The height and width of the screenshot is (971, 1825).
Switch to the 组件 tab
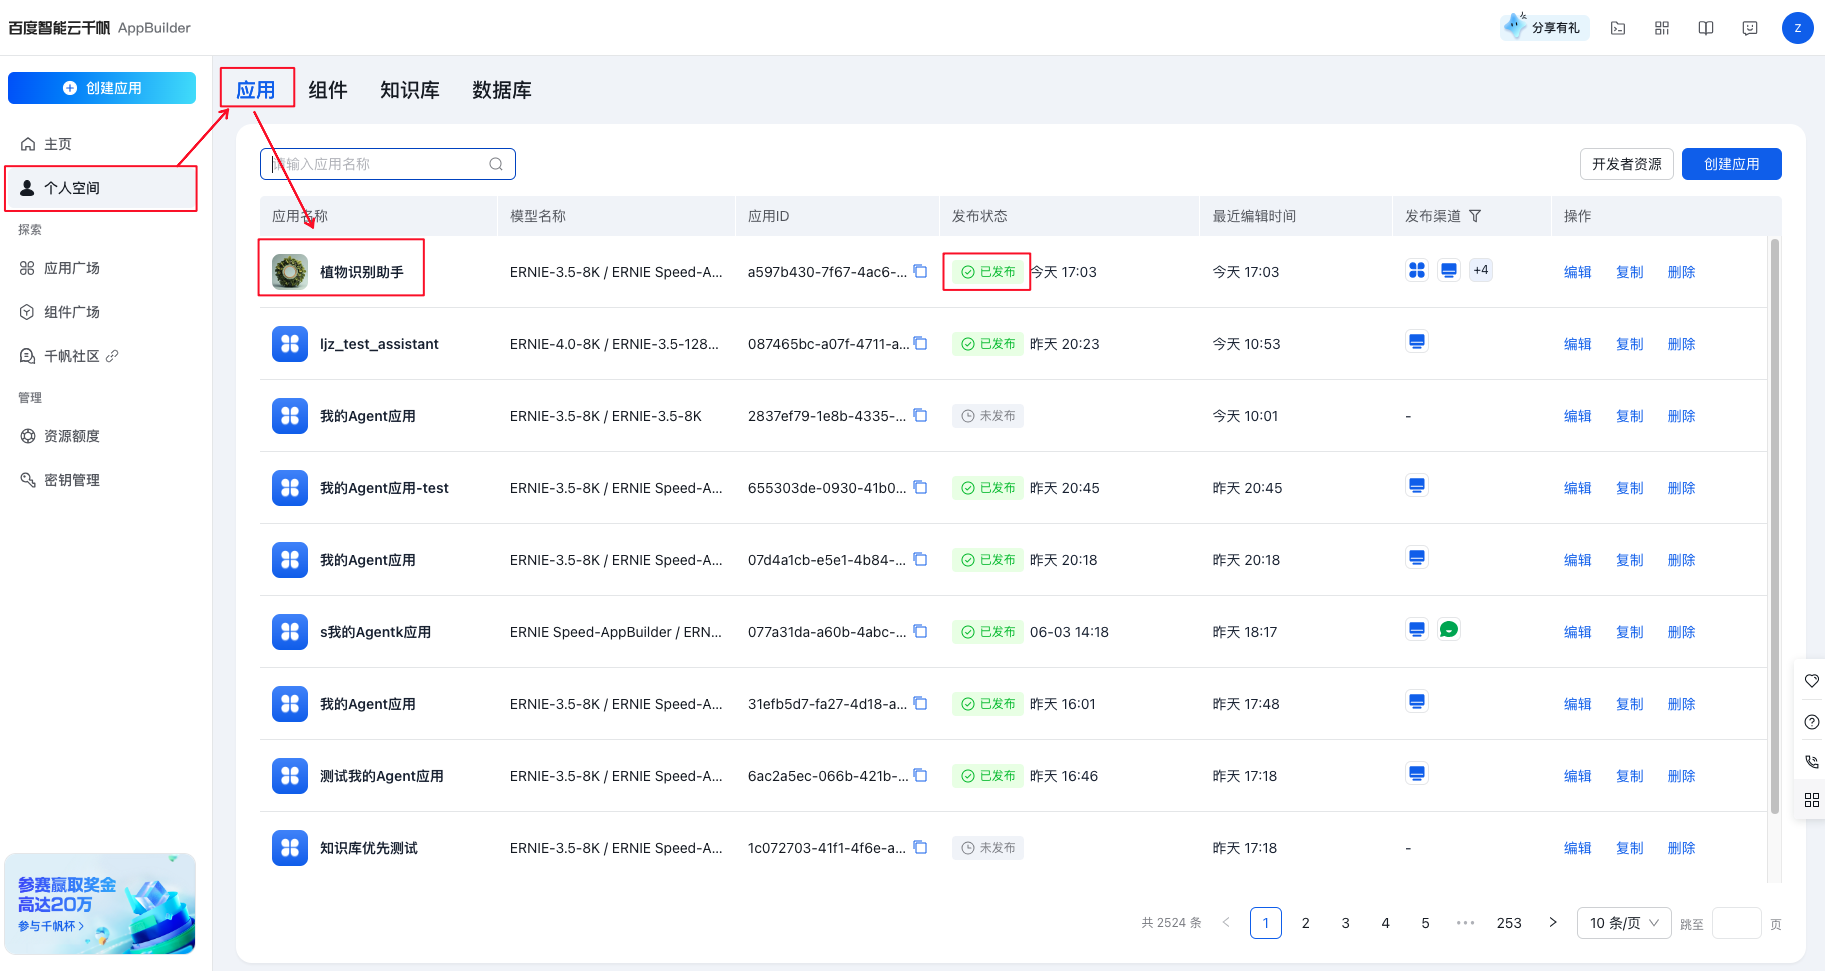(x=328, y=90)
